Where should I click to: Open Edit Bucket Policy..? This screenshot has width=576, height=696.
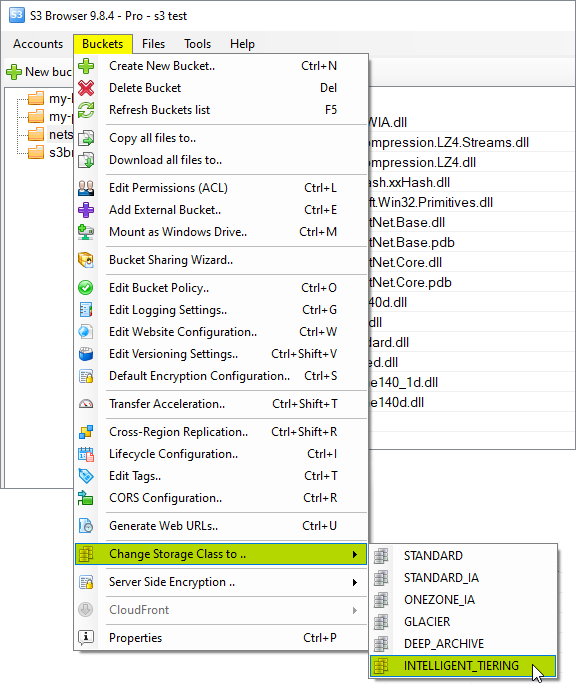(221, 288)
